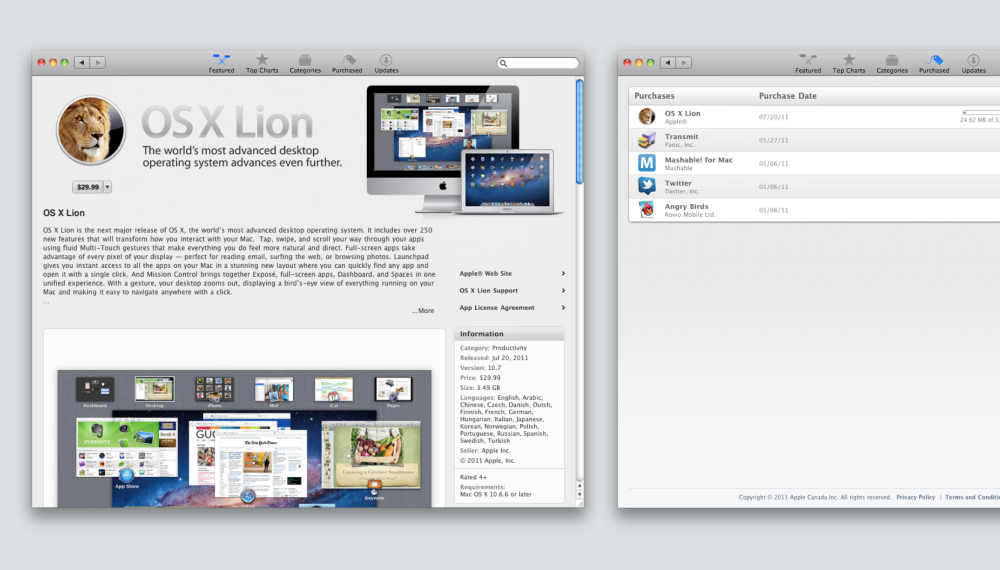This screenshot has height=570, width=1000.
Task: Open Featured in right Purchases window
Action: 808,64
